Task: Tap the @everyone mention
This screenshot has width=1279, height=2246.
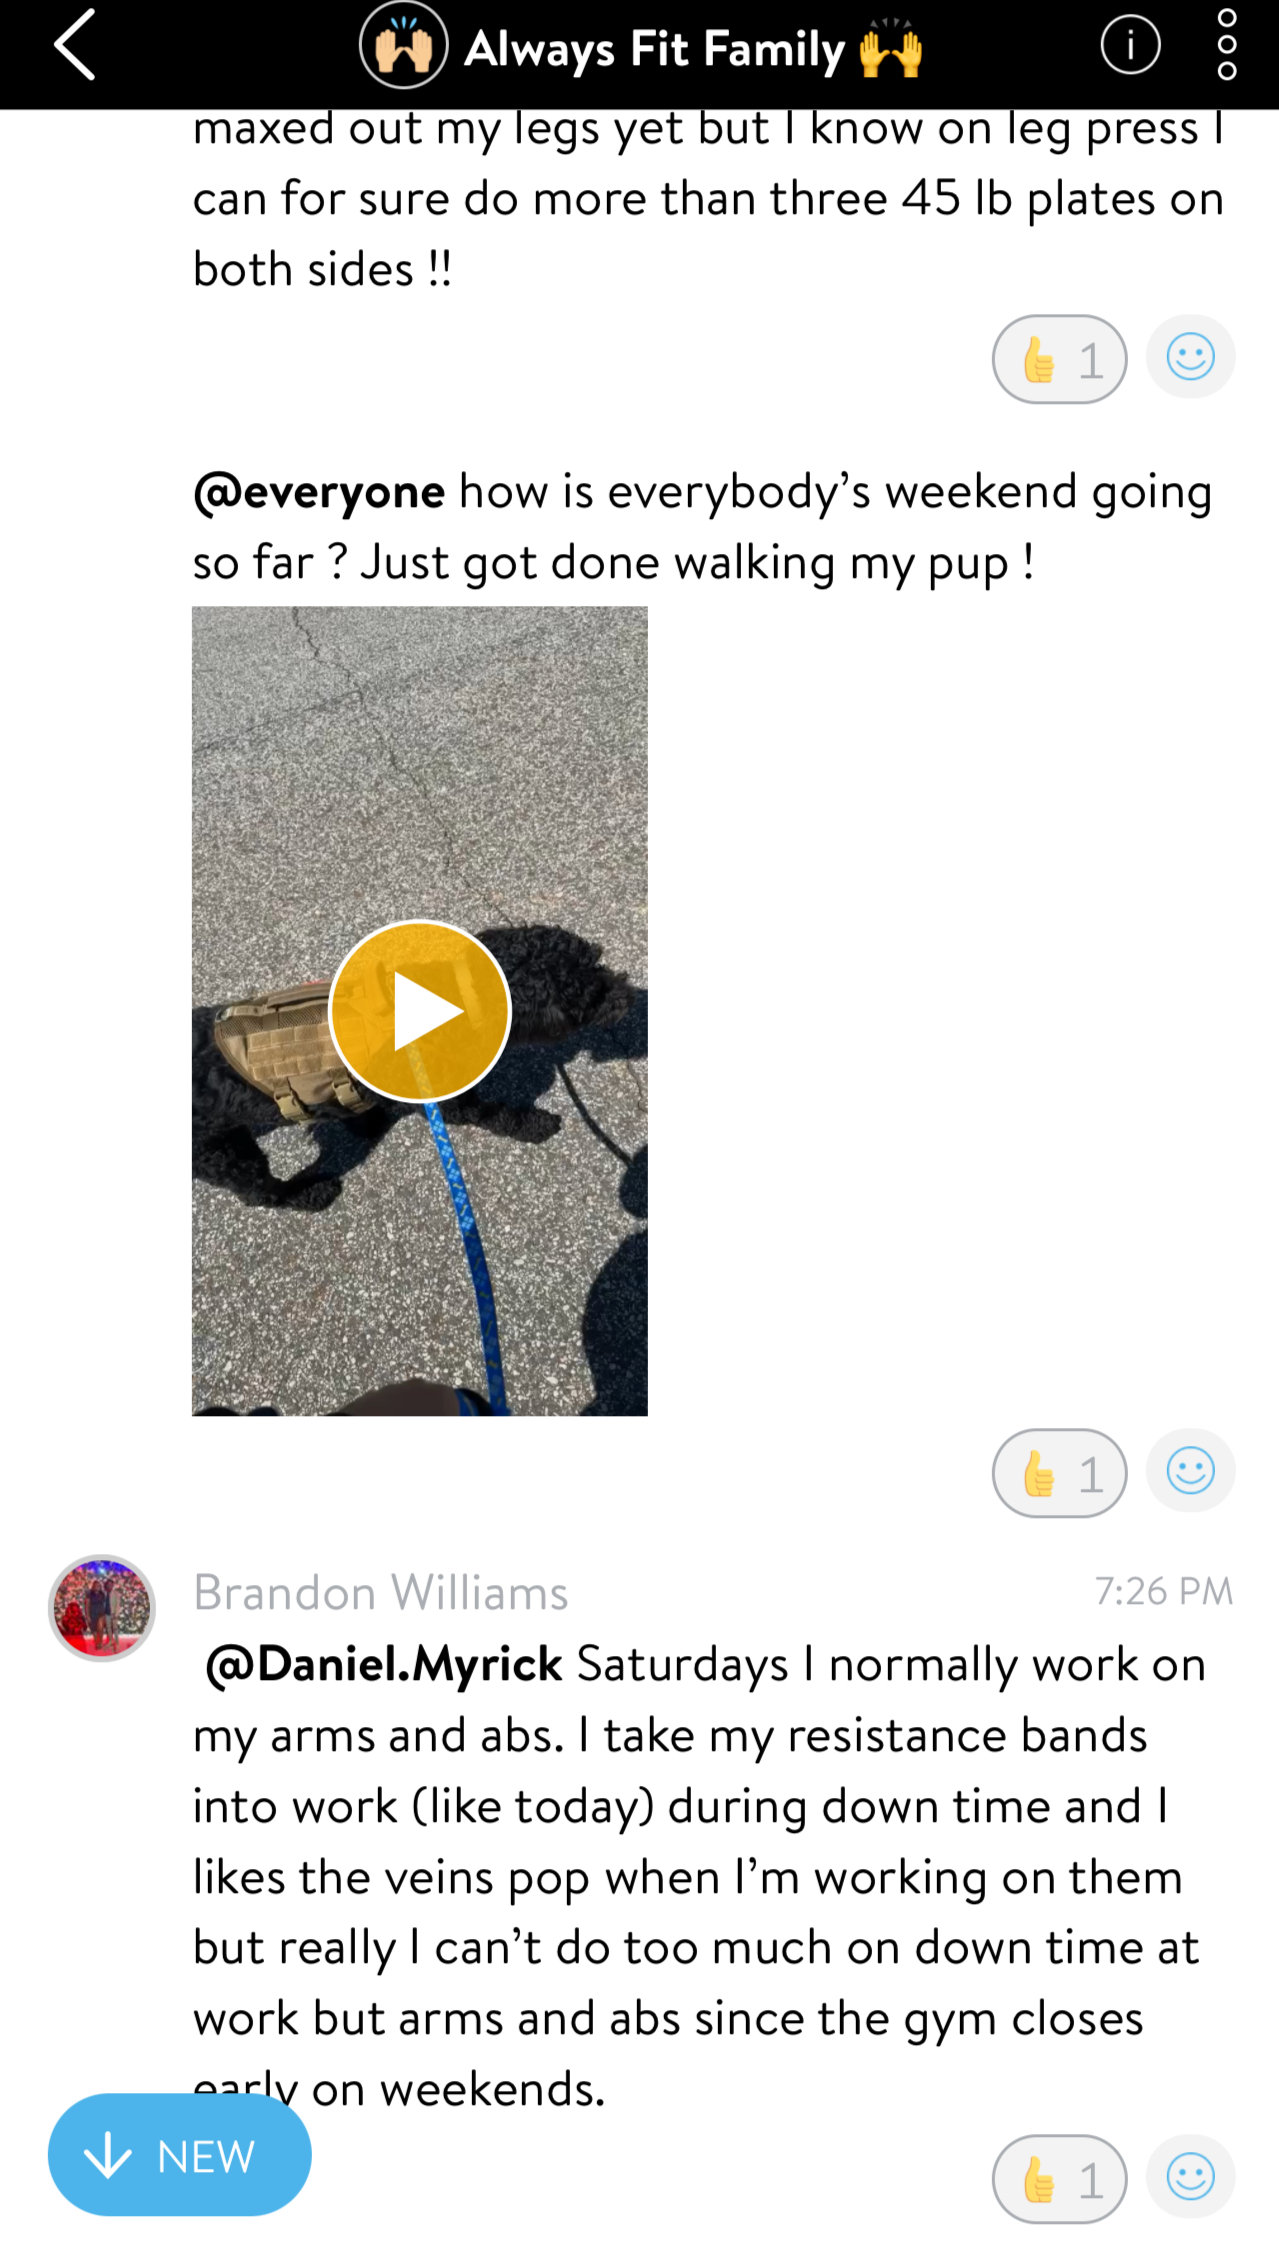Action: 319,492
